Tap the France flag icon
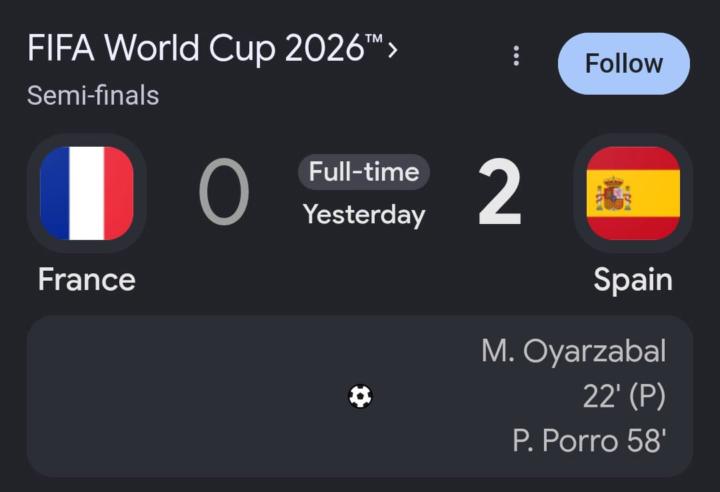The image size is (720, 492). (x=87, y=193)
